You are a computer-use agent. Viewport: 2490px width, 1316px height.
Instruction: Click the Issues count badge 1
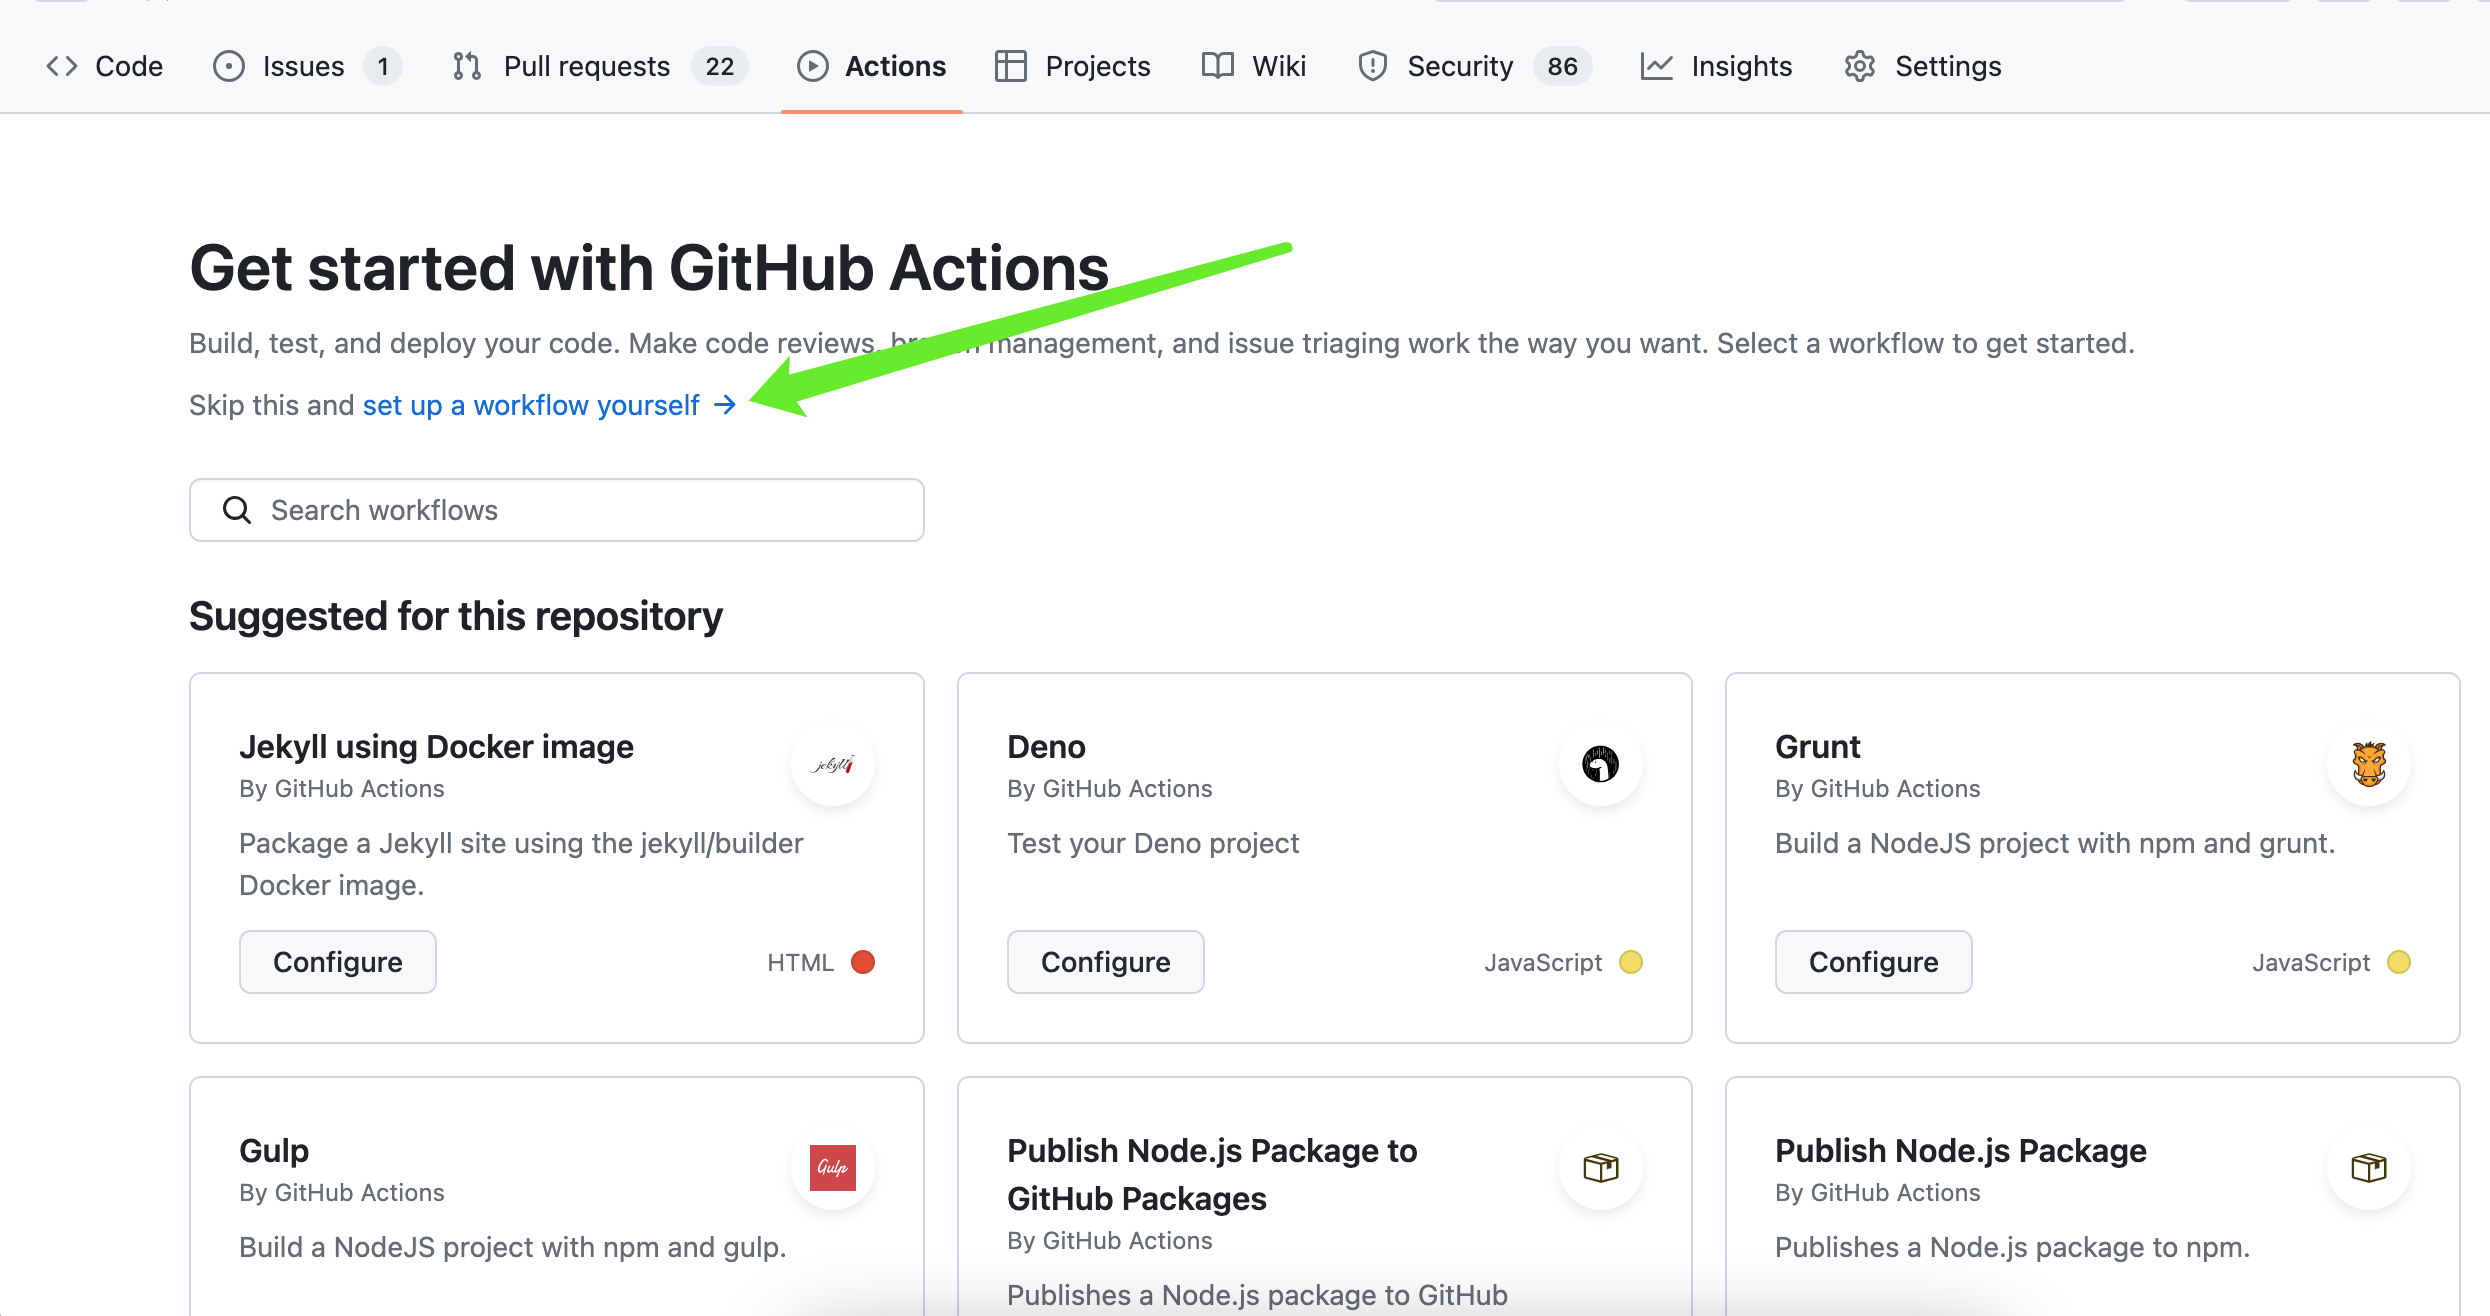383,66
